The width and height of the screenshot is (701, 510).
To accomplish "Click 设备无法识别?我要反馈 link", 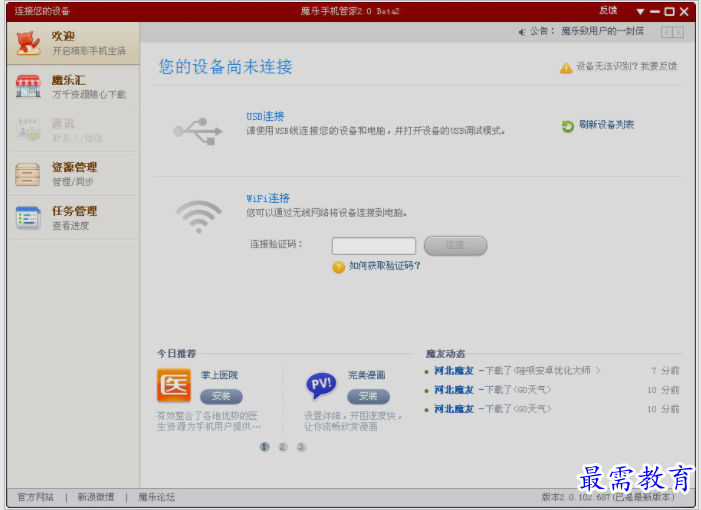I will (x=626, y=66).
